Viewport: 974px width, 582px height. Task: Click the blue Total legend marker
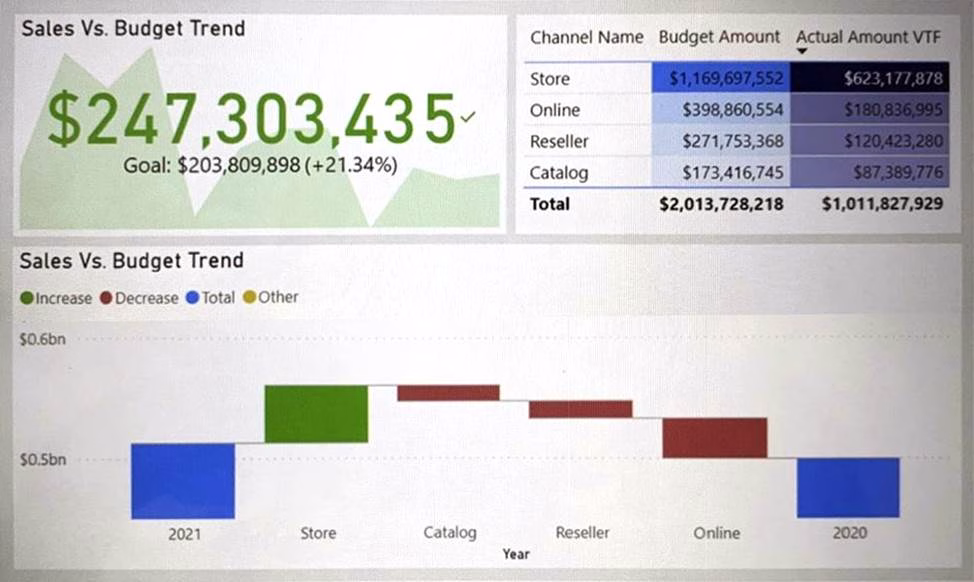[192, 298]
